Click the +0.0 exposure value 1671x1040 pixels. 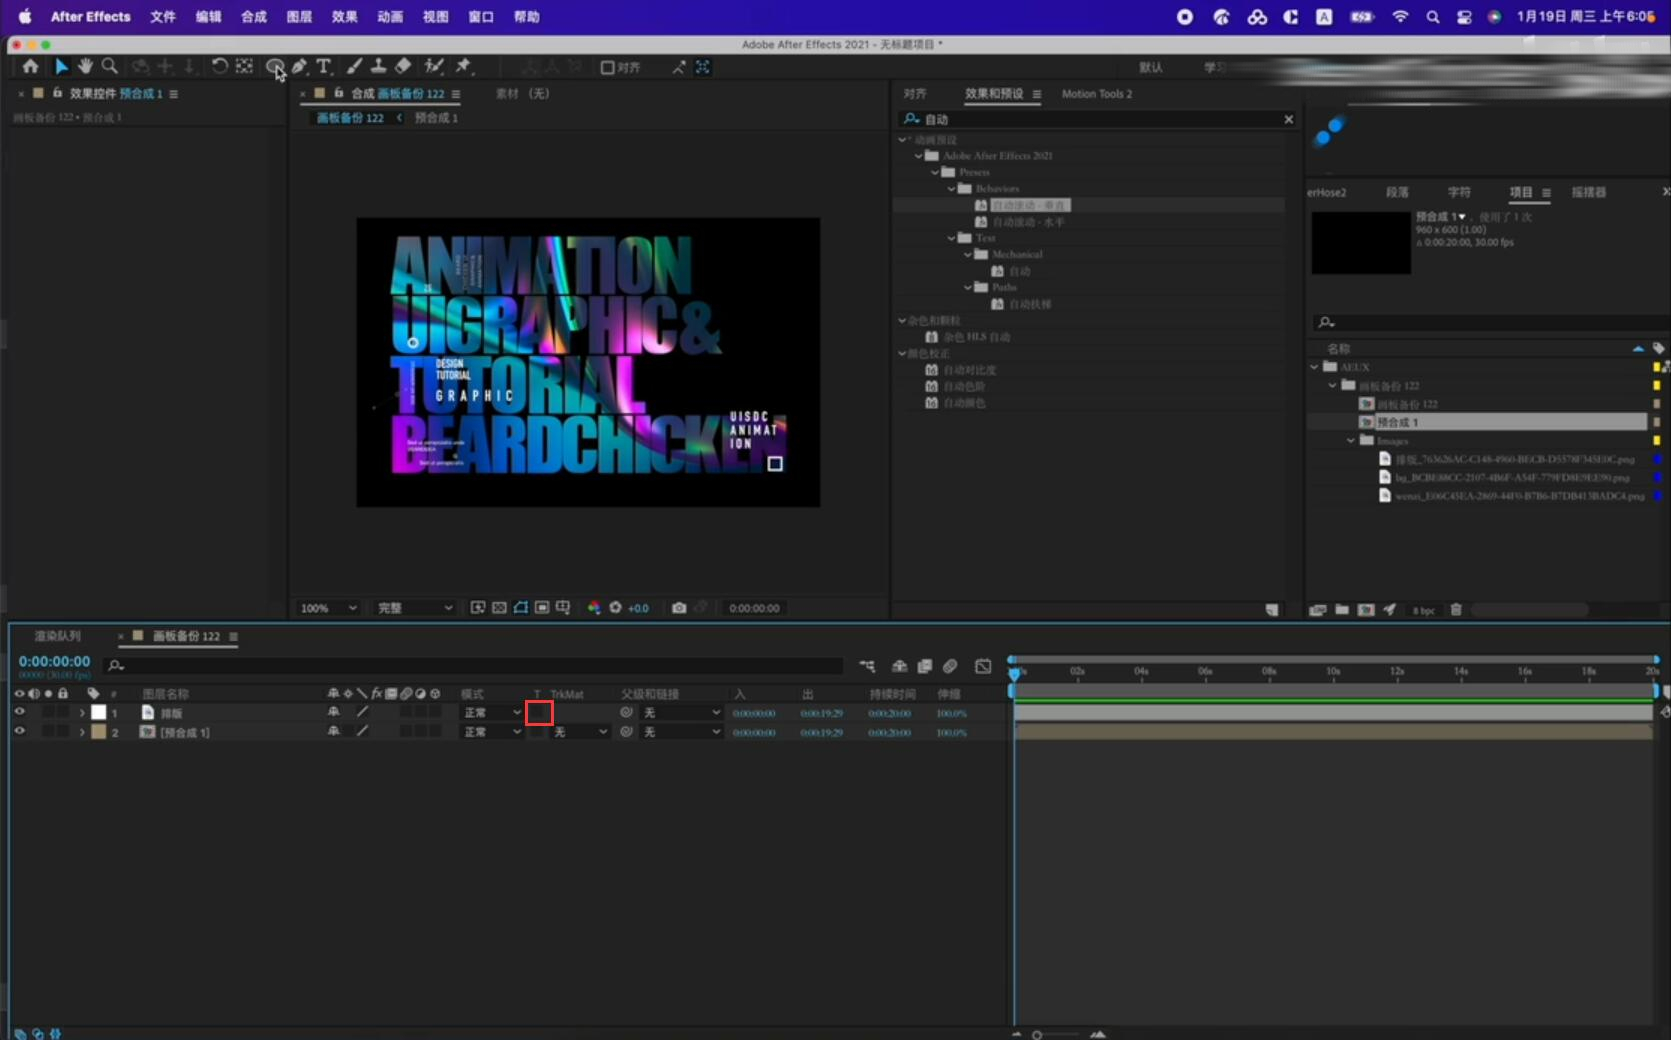[638, 608]
